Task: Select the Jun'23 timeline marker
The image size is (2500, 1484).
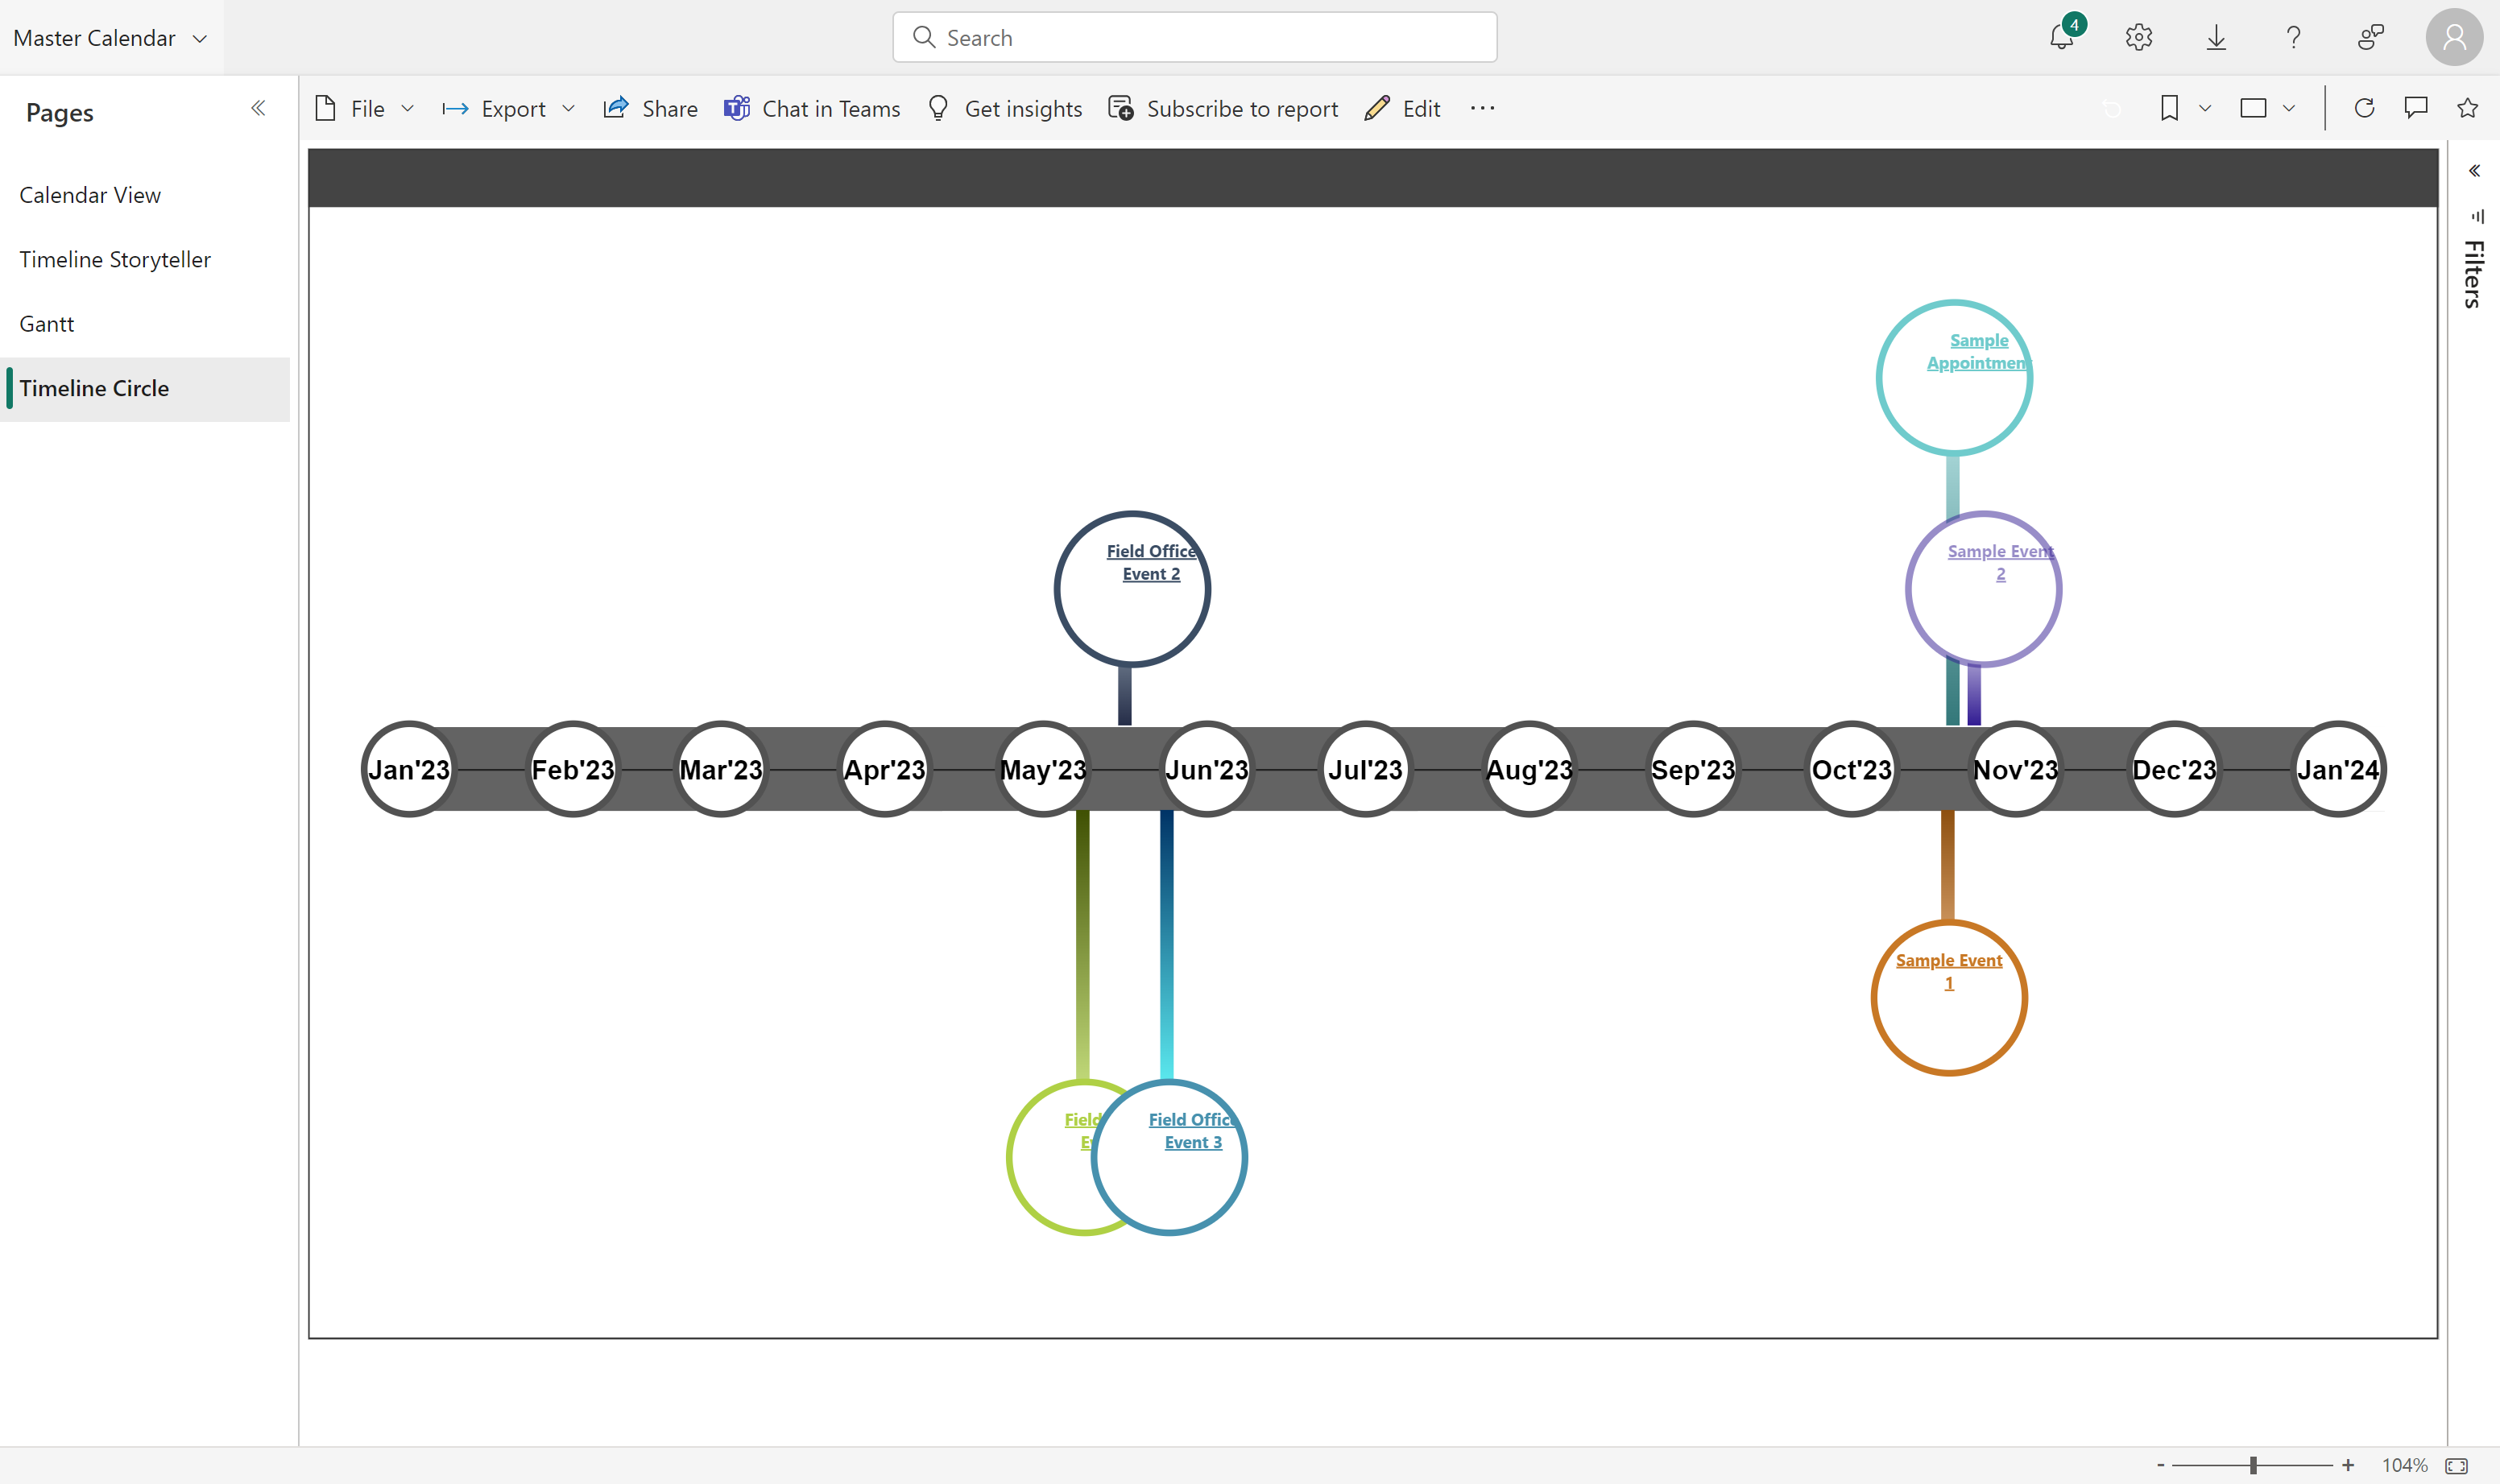Action: tap(1206, 769)
